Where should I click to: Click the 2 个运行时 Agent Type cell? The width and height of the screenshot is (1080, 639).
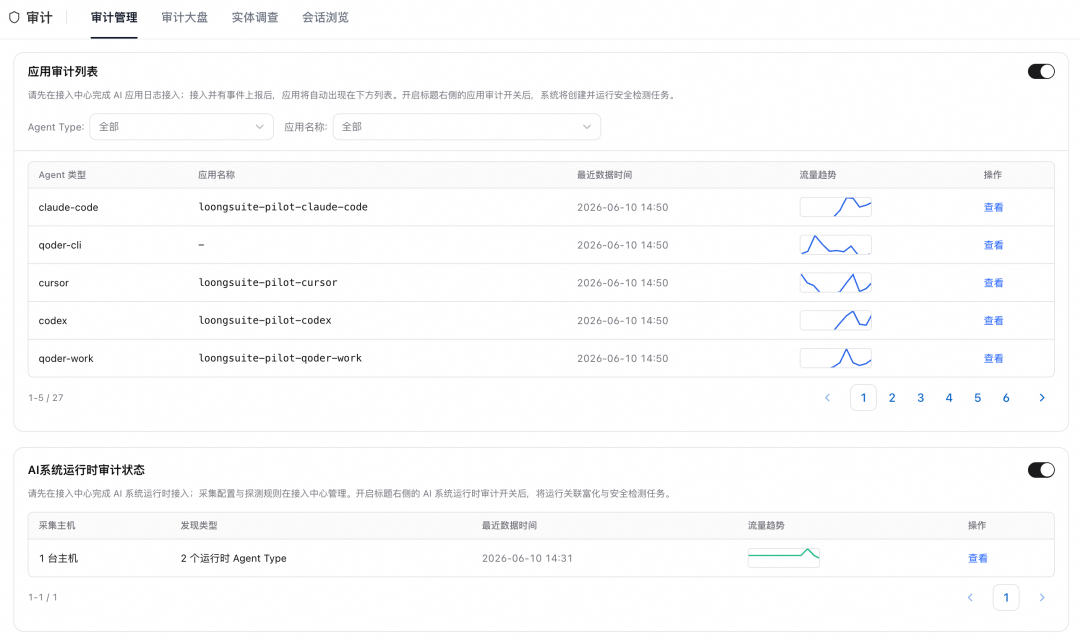click(233, 558)
